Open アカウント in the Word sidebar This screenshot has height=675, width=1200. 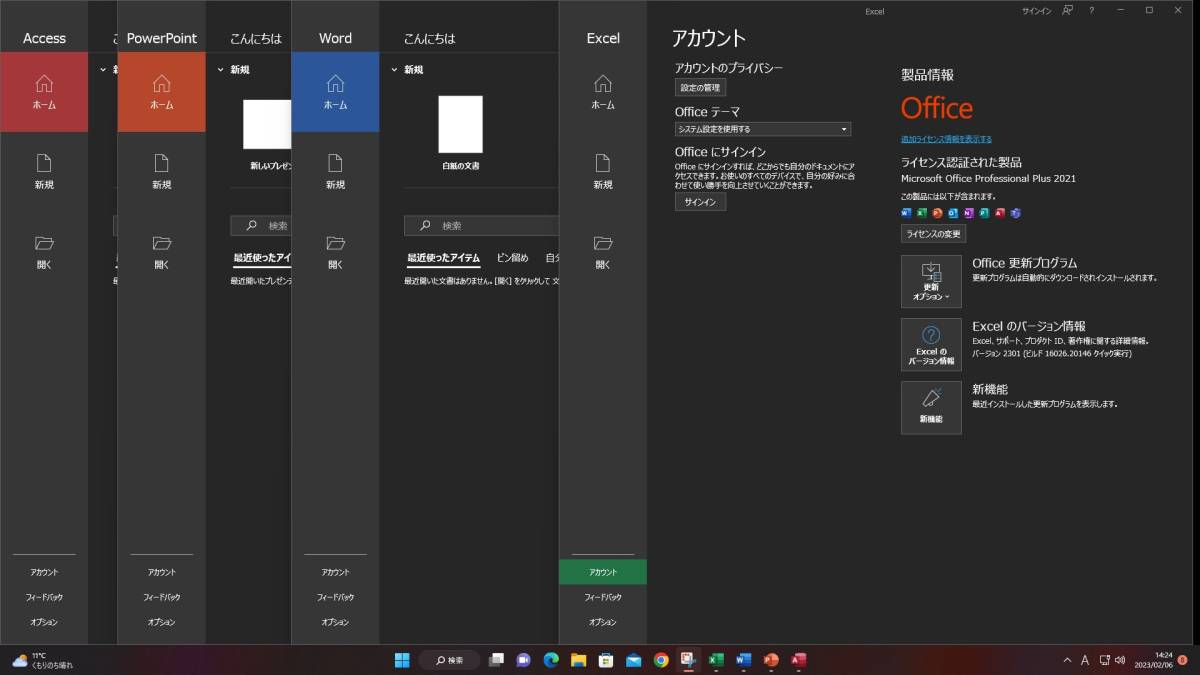point(335,572)
